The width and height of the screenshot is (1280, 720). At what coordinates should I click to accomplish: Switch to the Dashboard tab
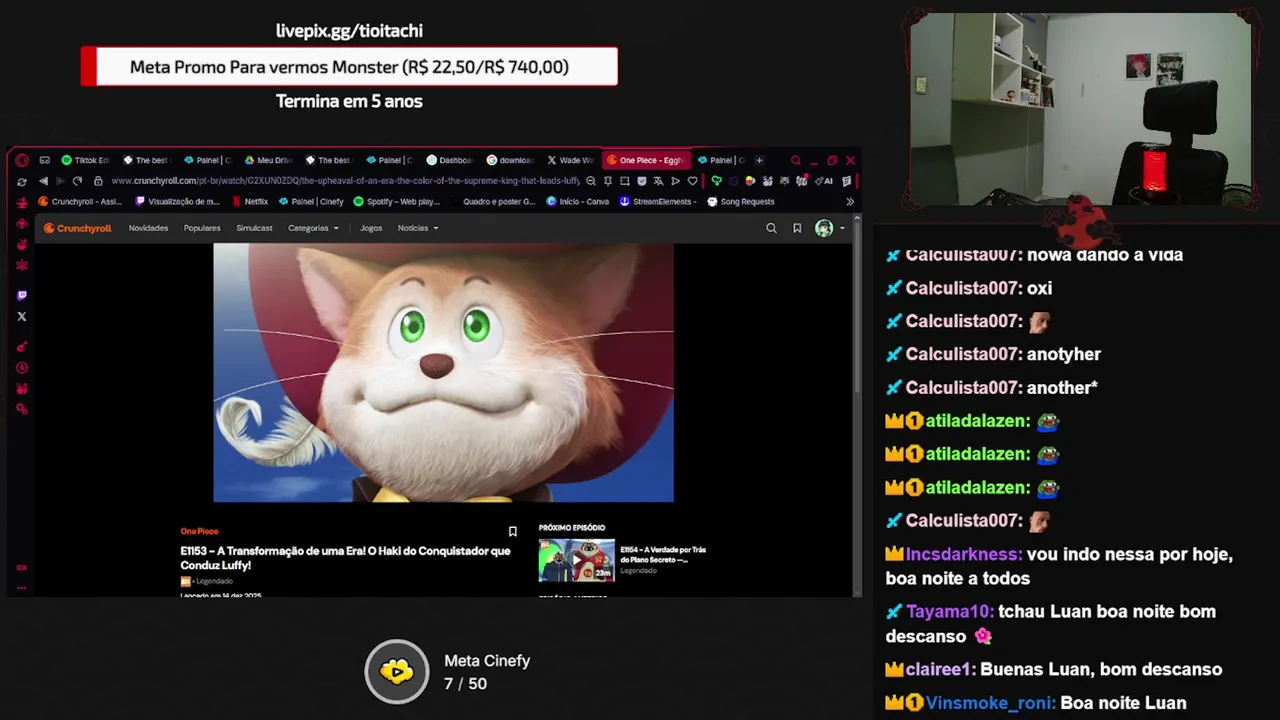[450, 160]
